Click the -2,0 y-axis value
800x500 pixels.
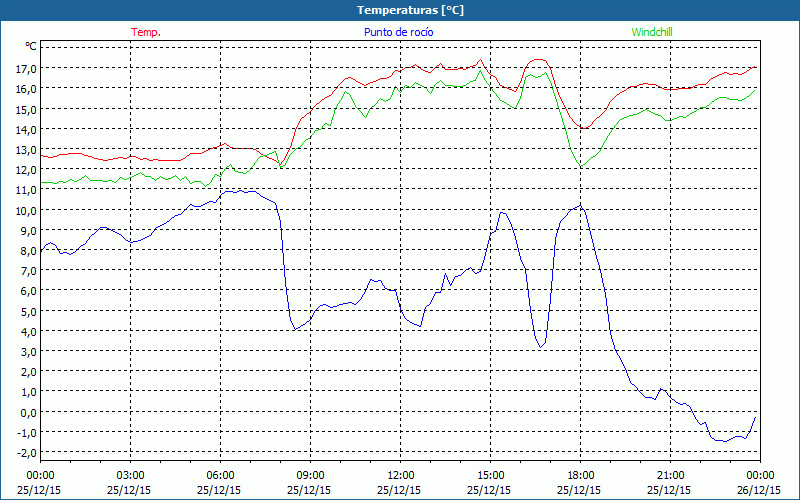(x=29, y=453)
